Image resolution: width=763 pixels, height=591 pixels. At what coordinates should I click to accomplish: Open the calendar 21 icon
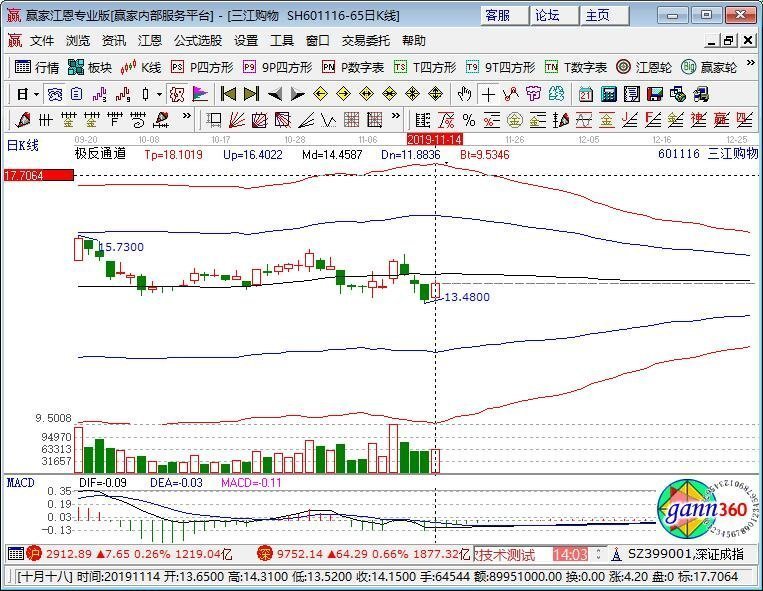click(x=586, y=94)
